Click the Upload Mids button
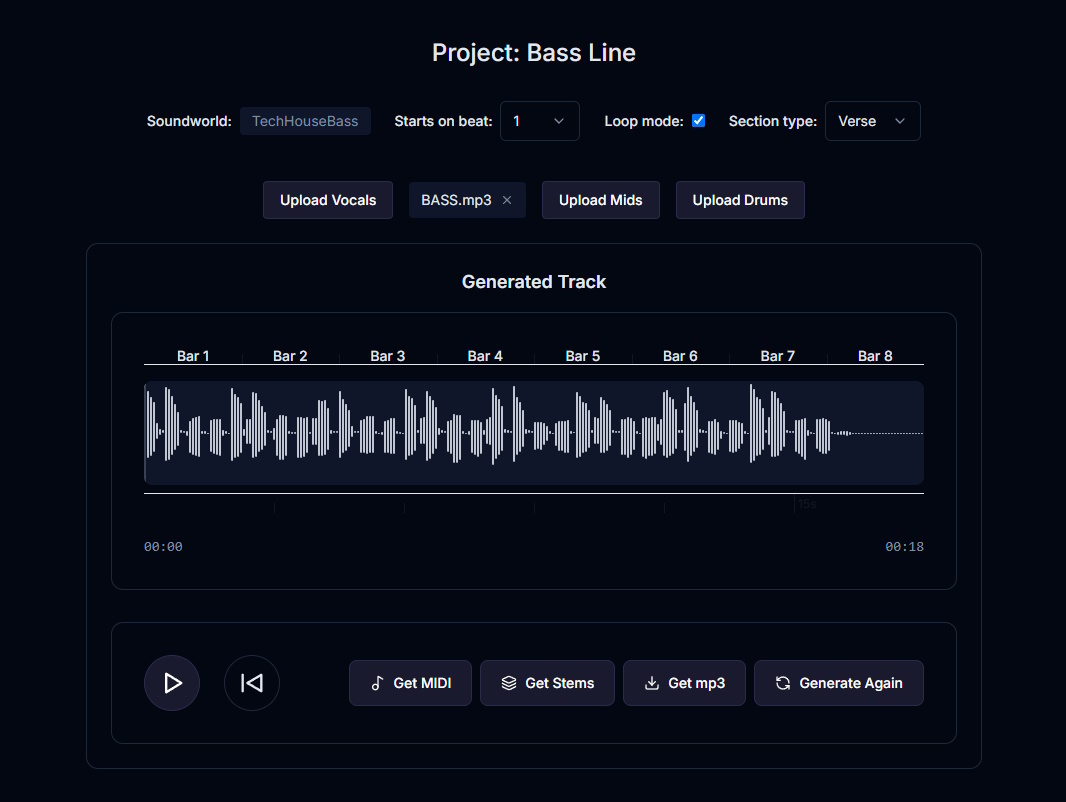1066x802 pixels. (x=600, y=199)
